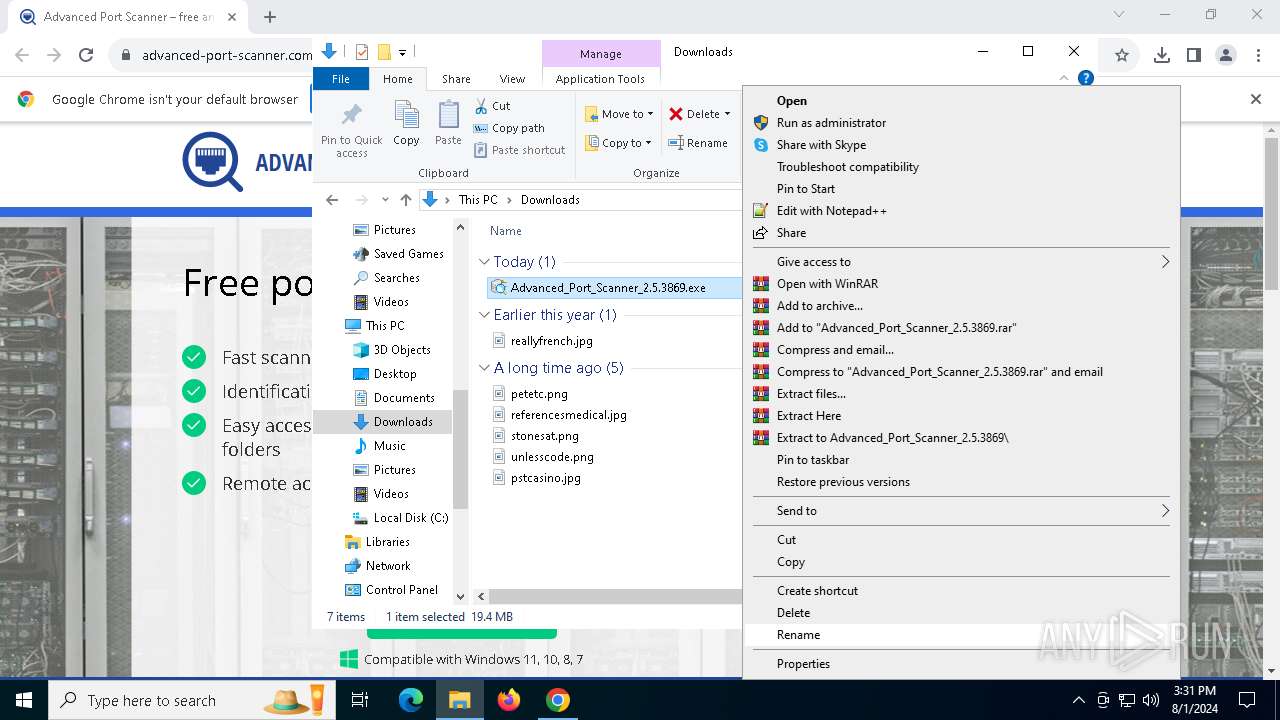The image size is (1280, 720).
Task: Open Firefox from taskbar
Action: pyautogui.click(x=509, y=700)
